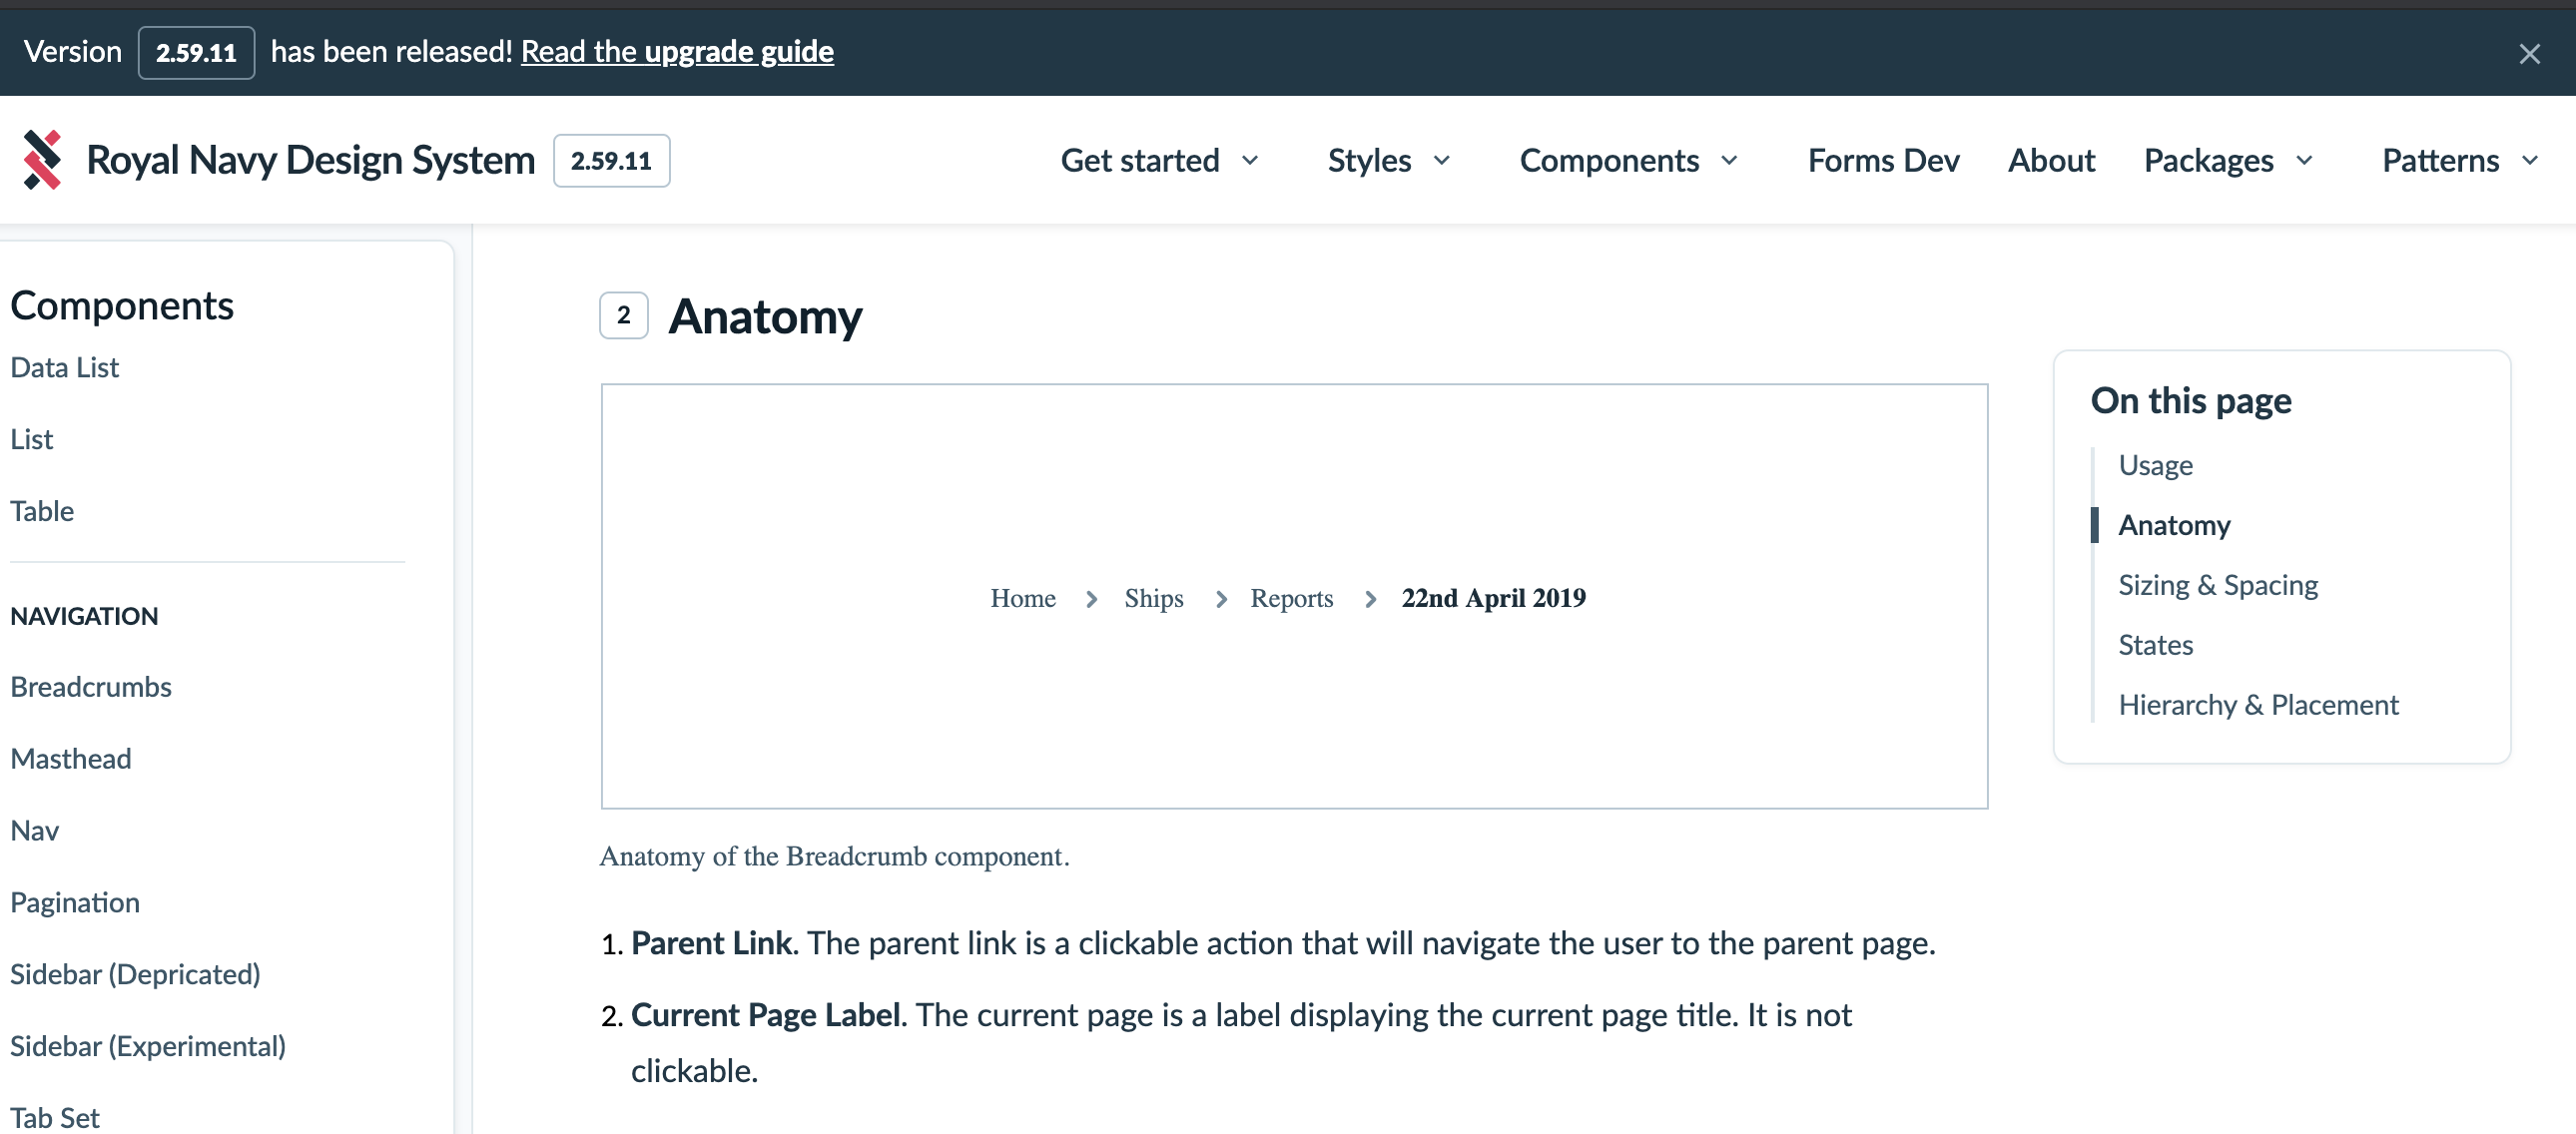Click the Royal Navy Design System logo
The width and height of the screenshot is (2576, 1134).
(280, 159)
